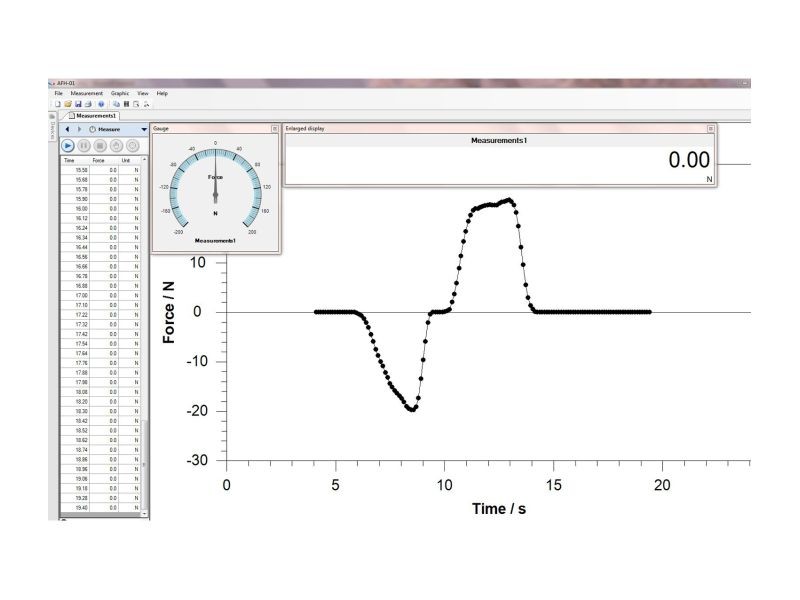Click the New file toolbar icon
Screen dimensions: 800x600
58,103
